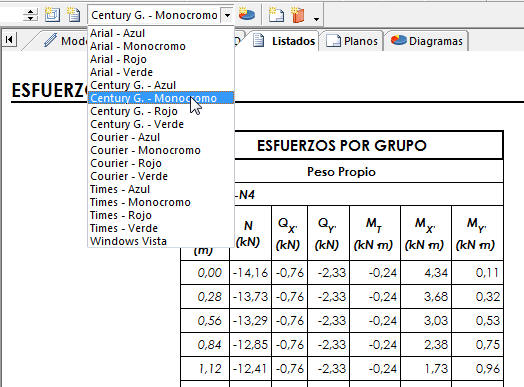Click the pie chart icon beside style dropdown

tap(247, 15)
